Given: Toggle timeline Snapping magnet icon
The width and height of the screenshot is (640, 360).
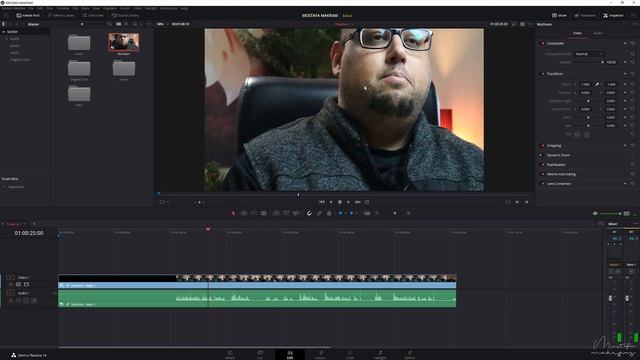Looking at the screenshot, I should [309, 213].
